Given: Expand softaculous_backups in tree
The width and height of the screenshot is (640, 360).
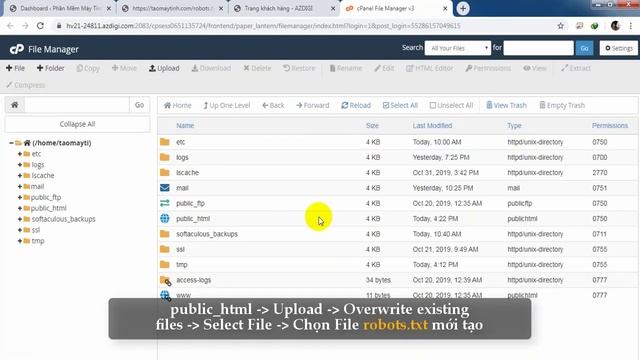Looking at the screenshot, I should 20,219.
